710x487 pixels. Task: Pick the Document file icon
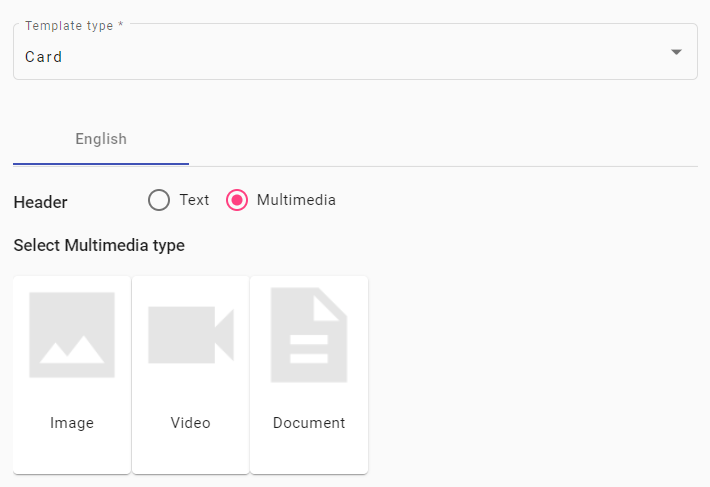point(309,335)
